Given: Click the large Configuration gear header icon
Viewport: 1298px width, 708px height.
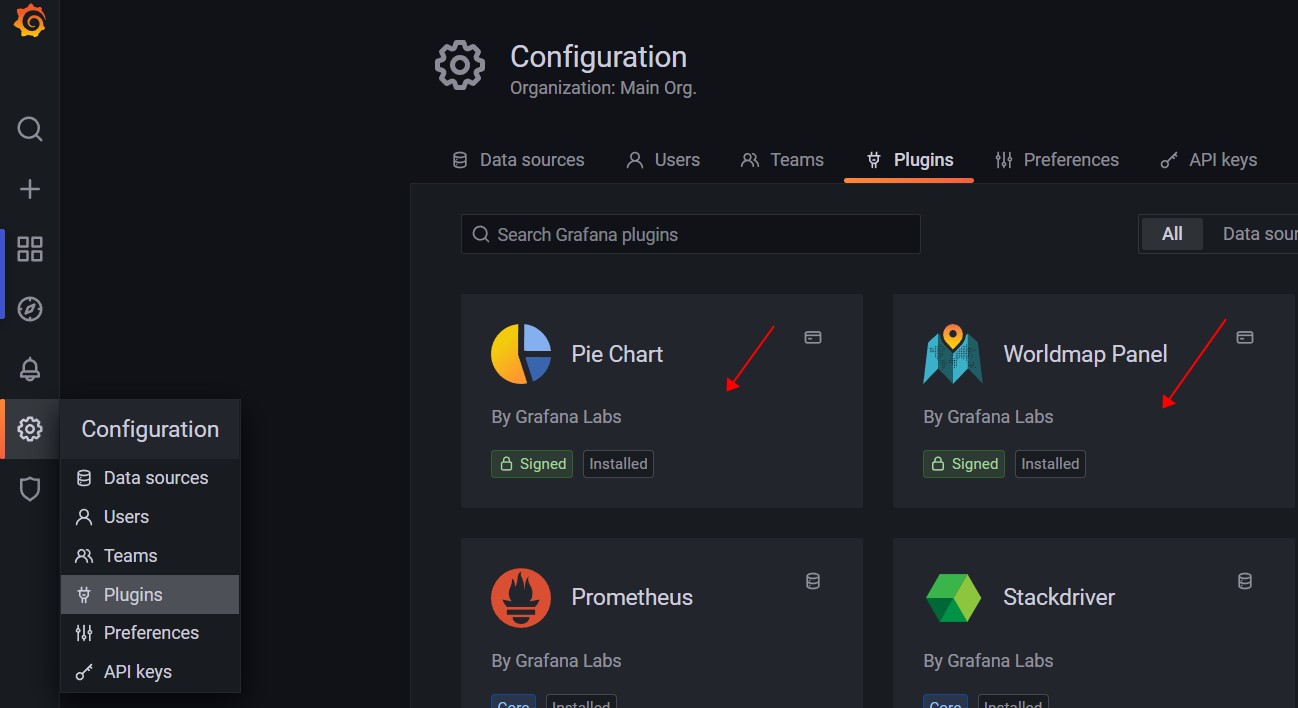Looking at the screenshot, I should point(460,66).
